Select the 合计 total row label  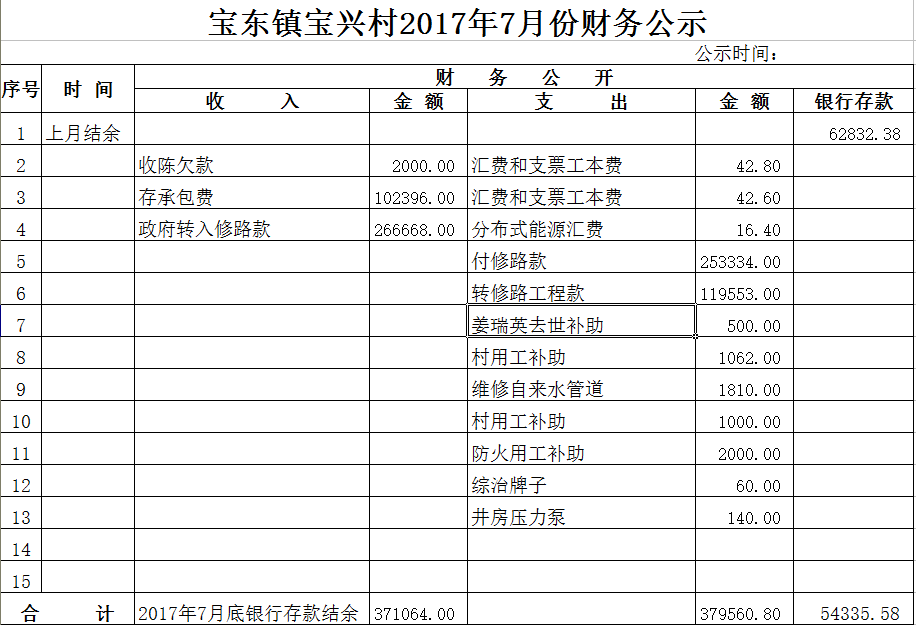click(x=68, y=609)
